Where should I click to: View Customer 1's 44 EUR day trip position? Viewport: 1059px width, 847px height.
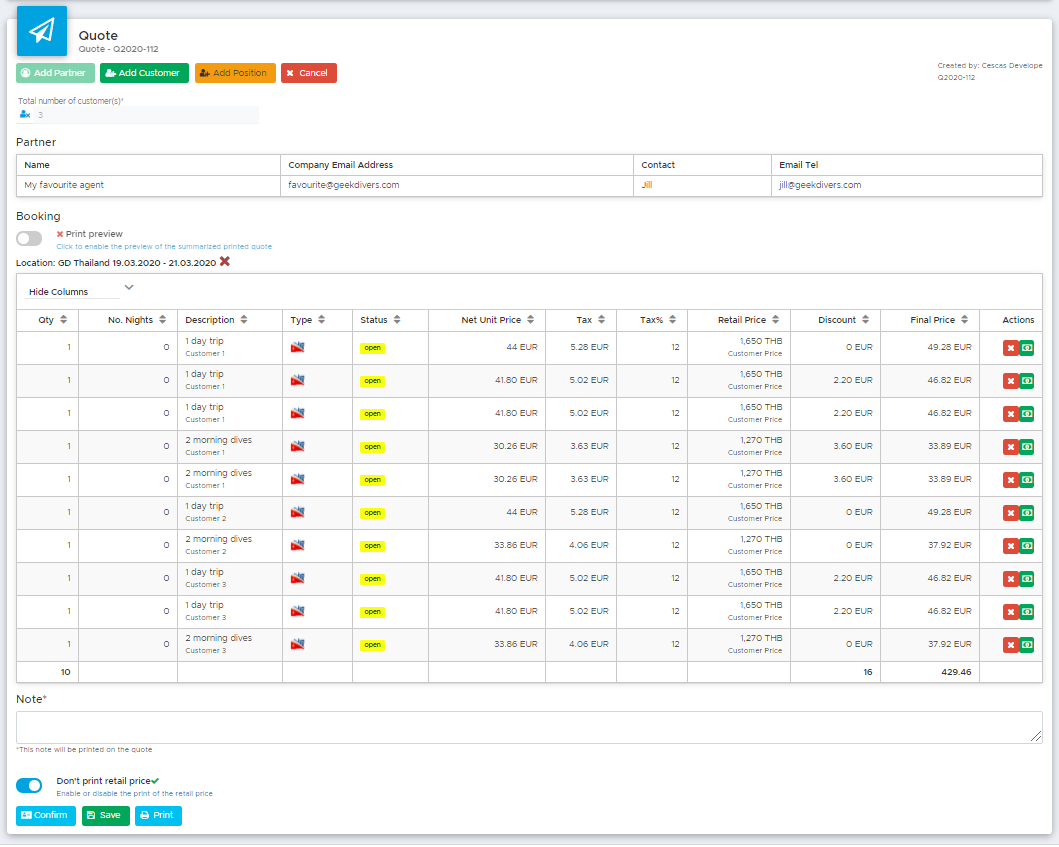point(1027,348)
